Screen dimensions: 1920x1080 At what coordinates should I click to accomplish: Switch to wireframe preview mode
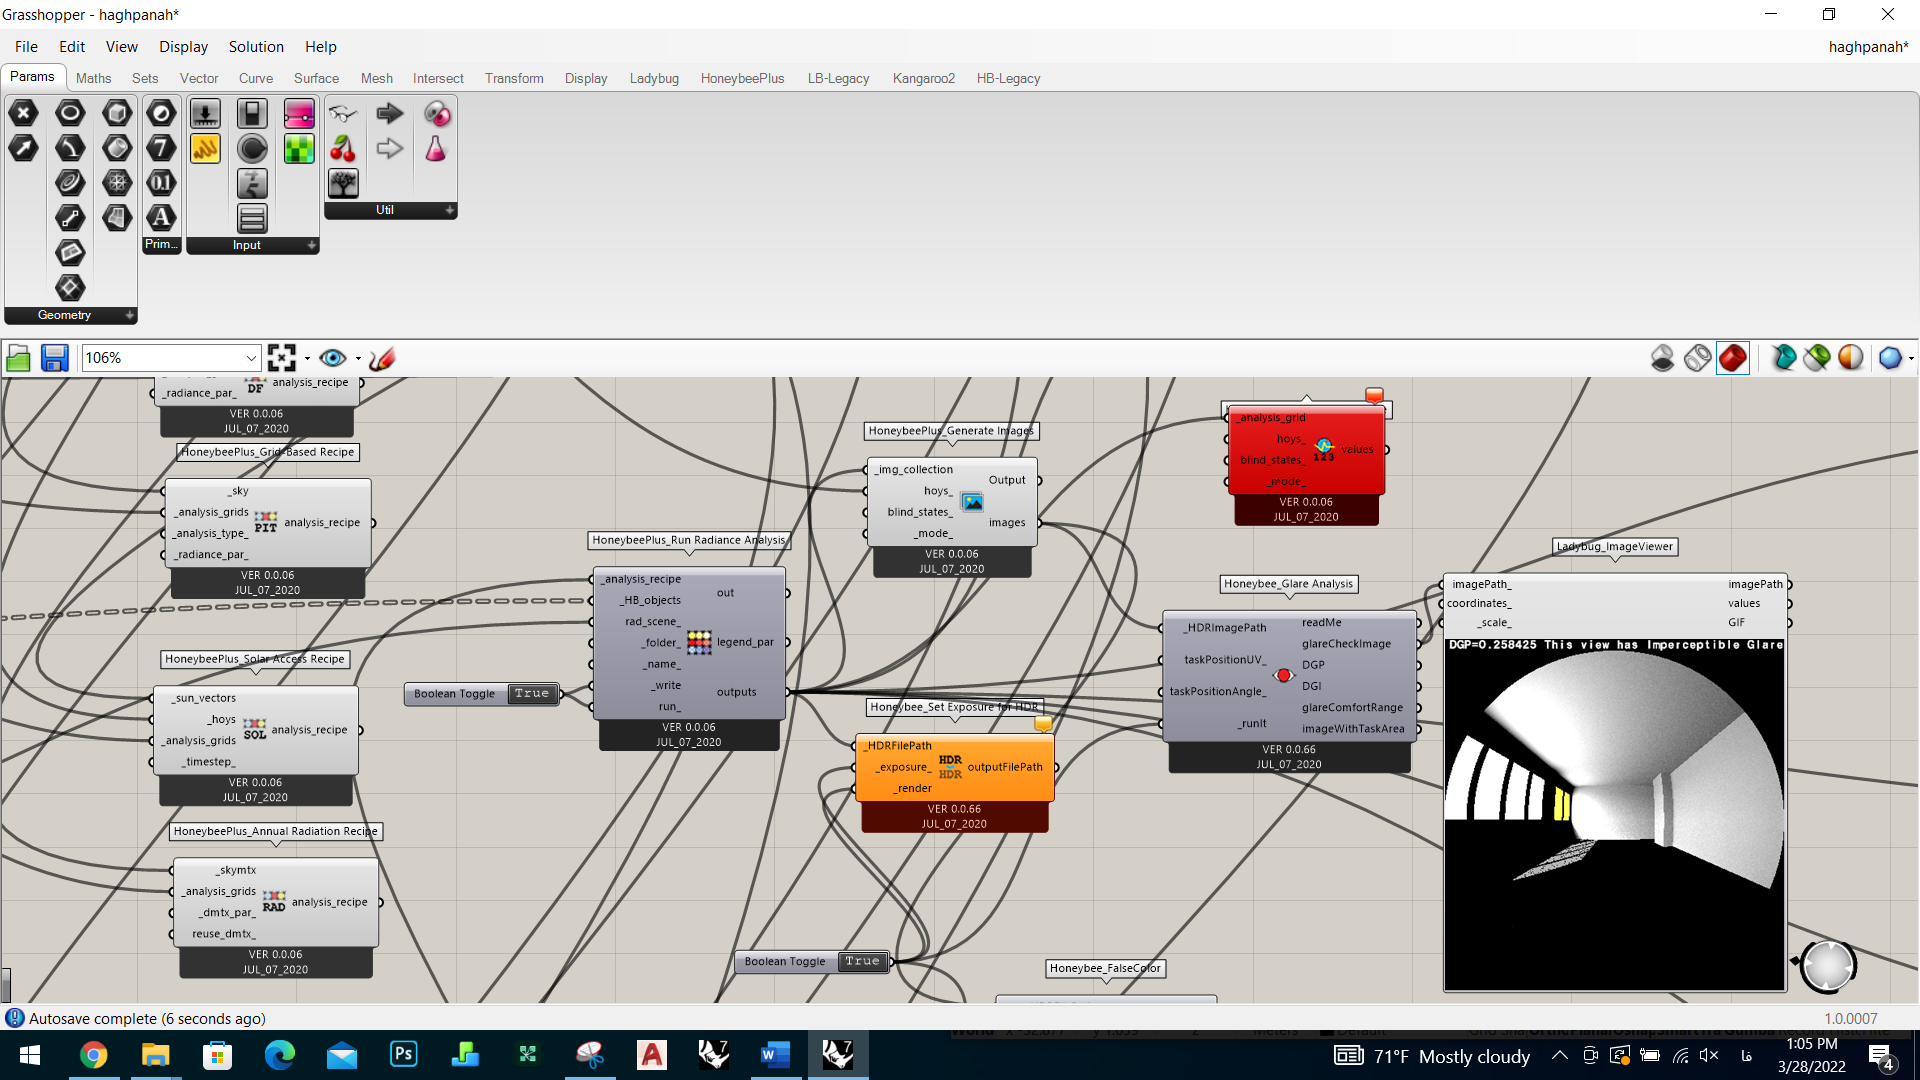(x=1697, y=358)
